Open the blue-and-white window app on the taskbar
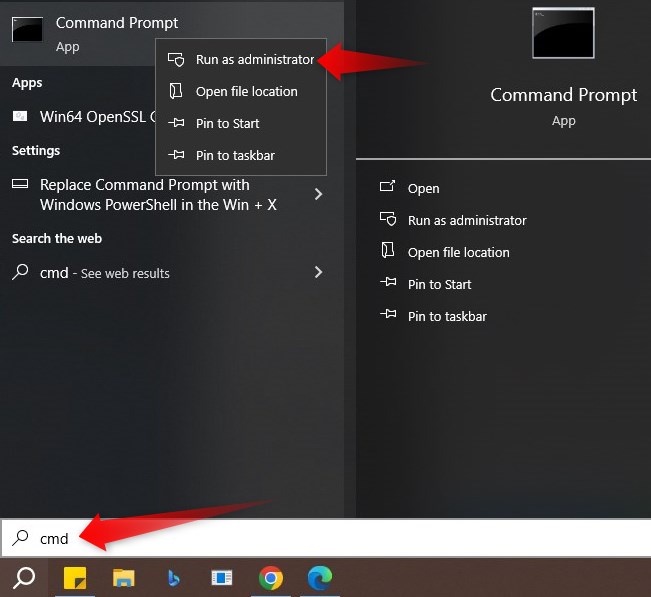The height and width of the screenshot is (597, 651). (221, 578)
